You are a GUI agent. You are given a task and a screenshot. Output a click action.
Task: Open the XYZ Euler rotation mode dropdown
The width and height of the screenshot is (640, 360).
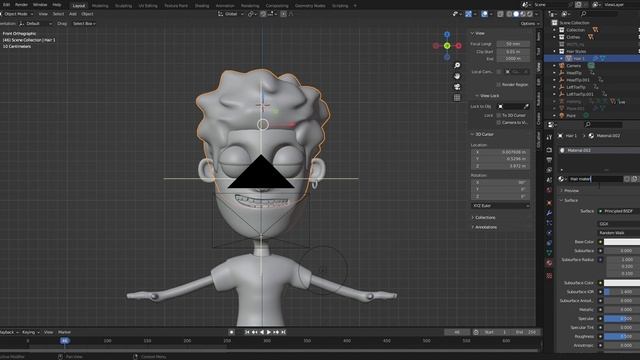pyautogui.click(x=500, y=206)
